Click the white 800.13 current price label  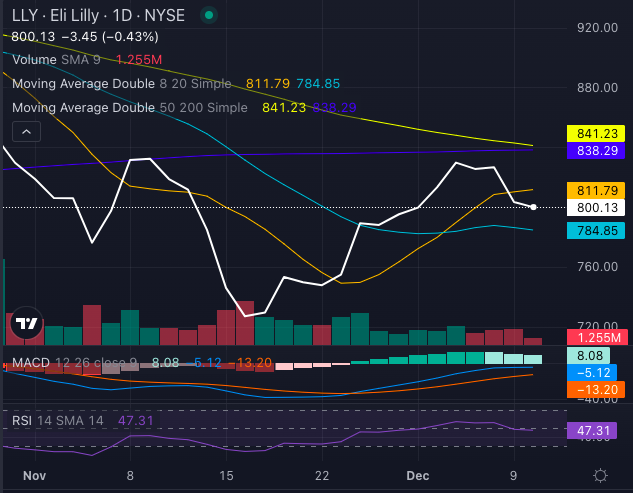click(595, 208)
